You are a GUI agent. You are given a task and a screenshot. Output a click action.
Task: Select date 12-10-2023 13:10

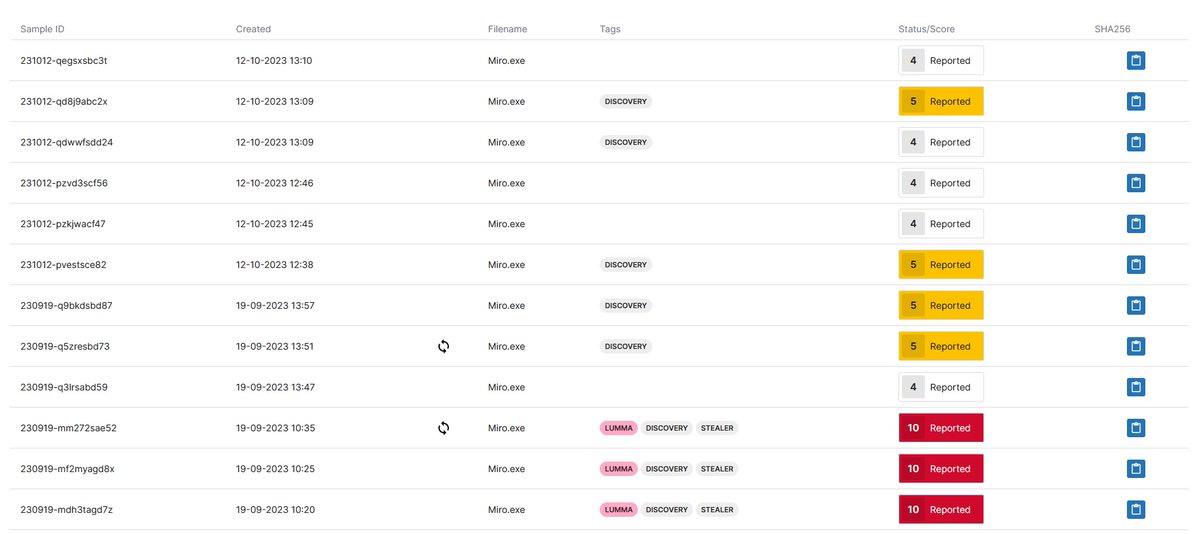pos(275,61)
